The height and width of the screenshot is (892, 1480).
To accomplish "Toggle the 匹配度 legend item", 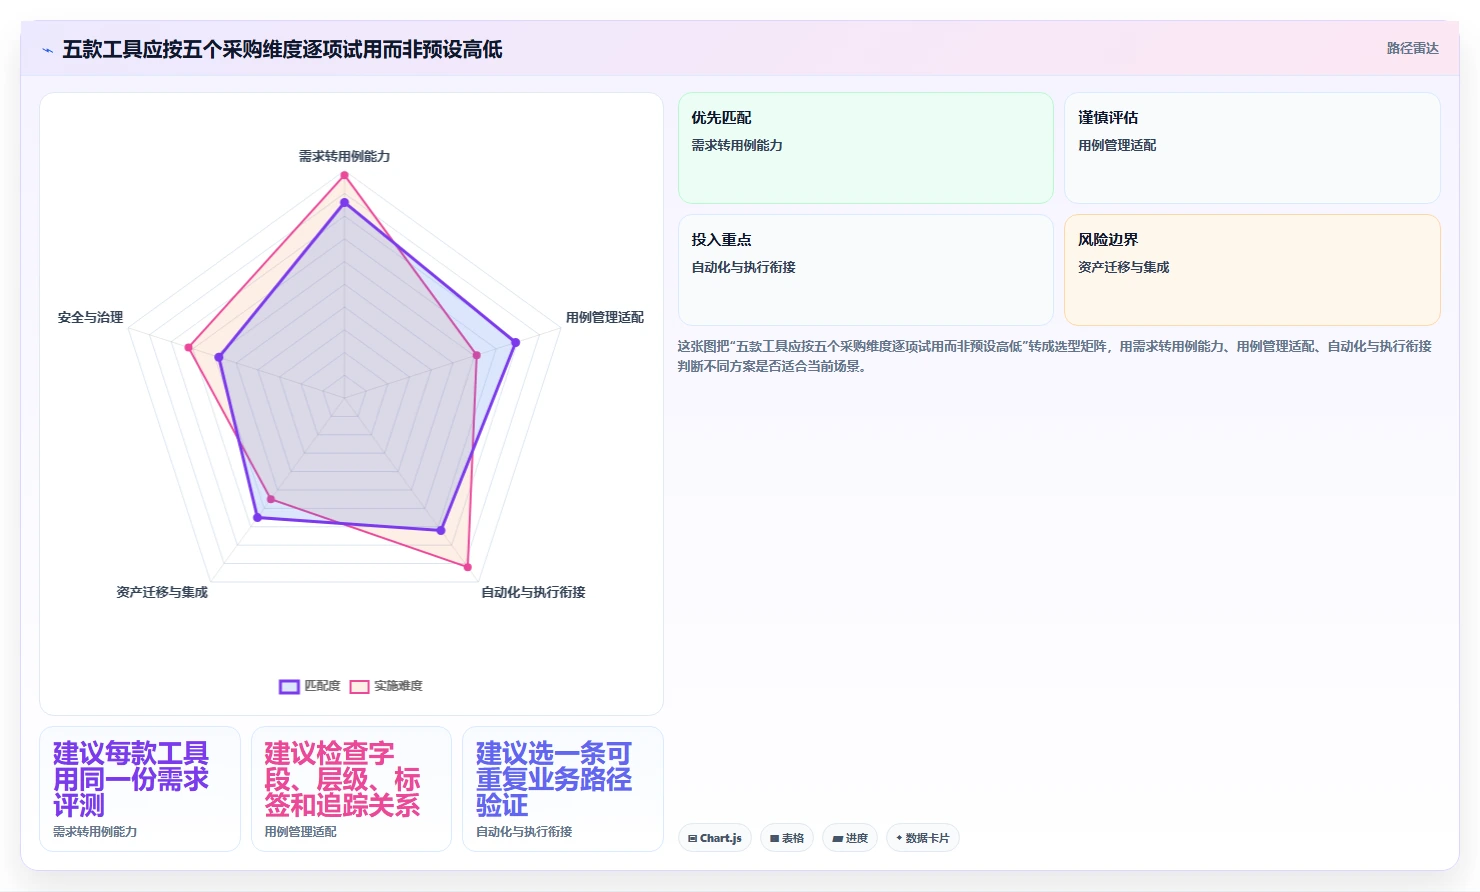I will point(310,686).
